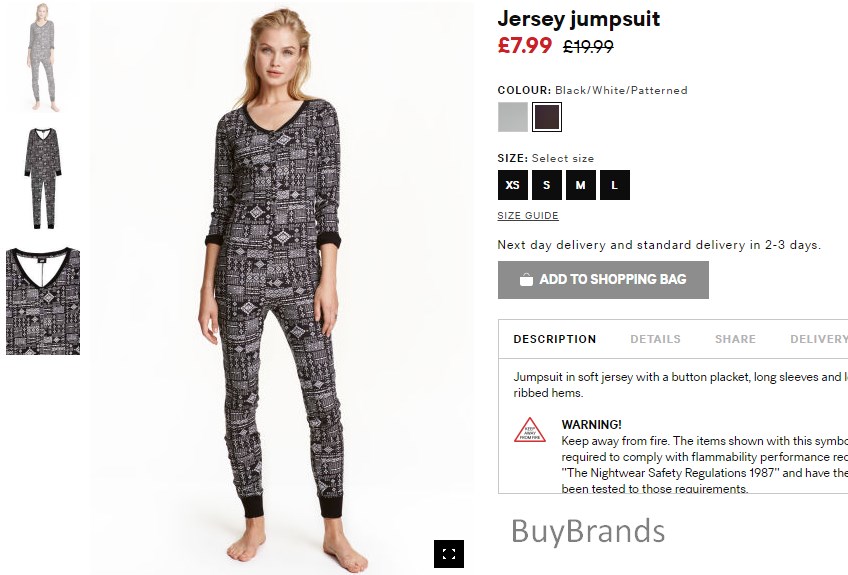
Task: Choose the black patterned colour swatch
Action: [547, 117]
